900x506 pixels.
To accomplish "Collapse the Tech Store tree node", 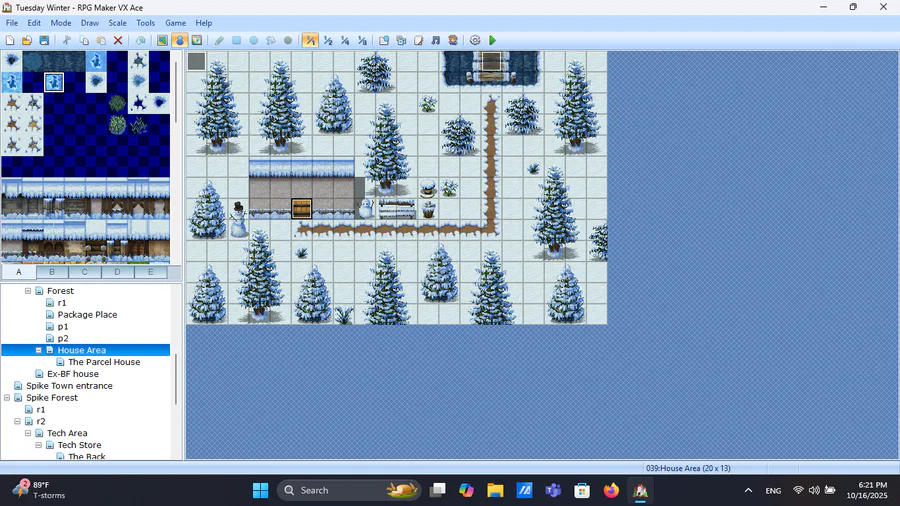I will [38, 445].
